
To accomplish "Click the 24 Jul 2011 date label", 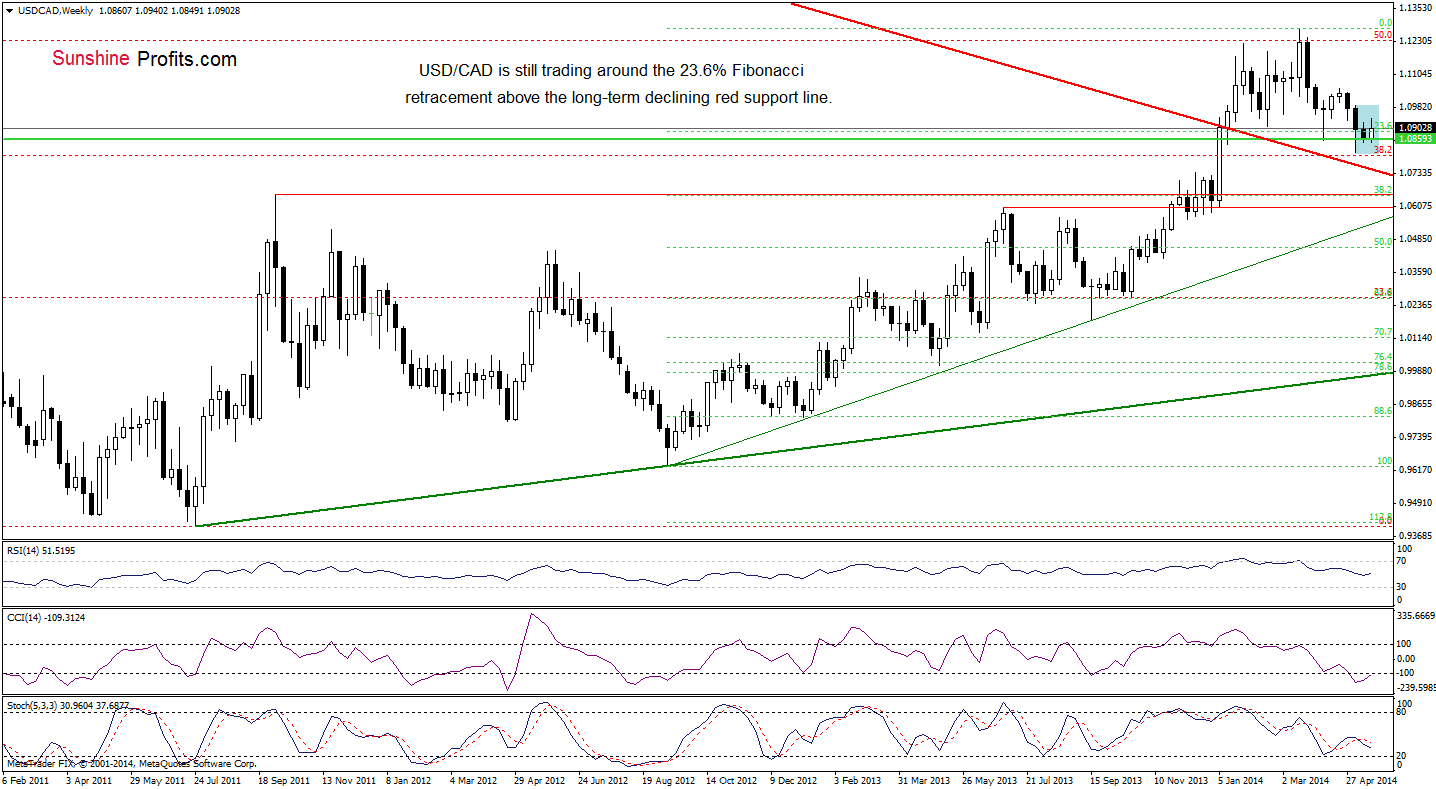I will [216, 779].
